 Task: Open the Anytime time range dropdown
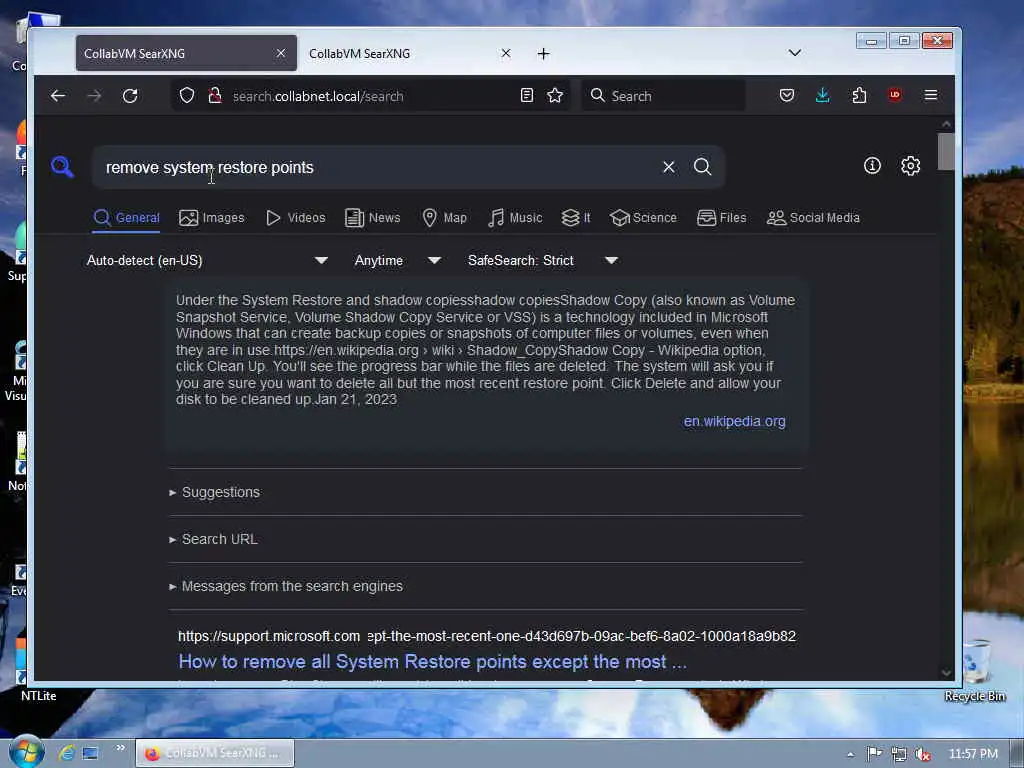[398, 260]
